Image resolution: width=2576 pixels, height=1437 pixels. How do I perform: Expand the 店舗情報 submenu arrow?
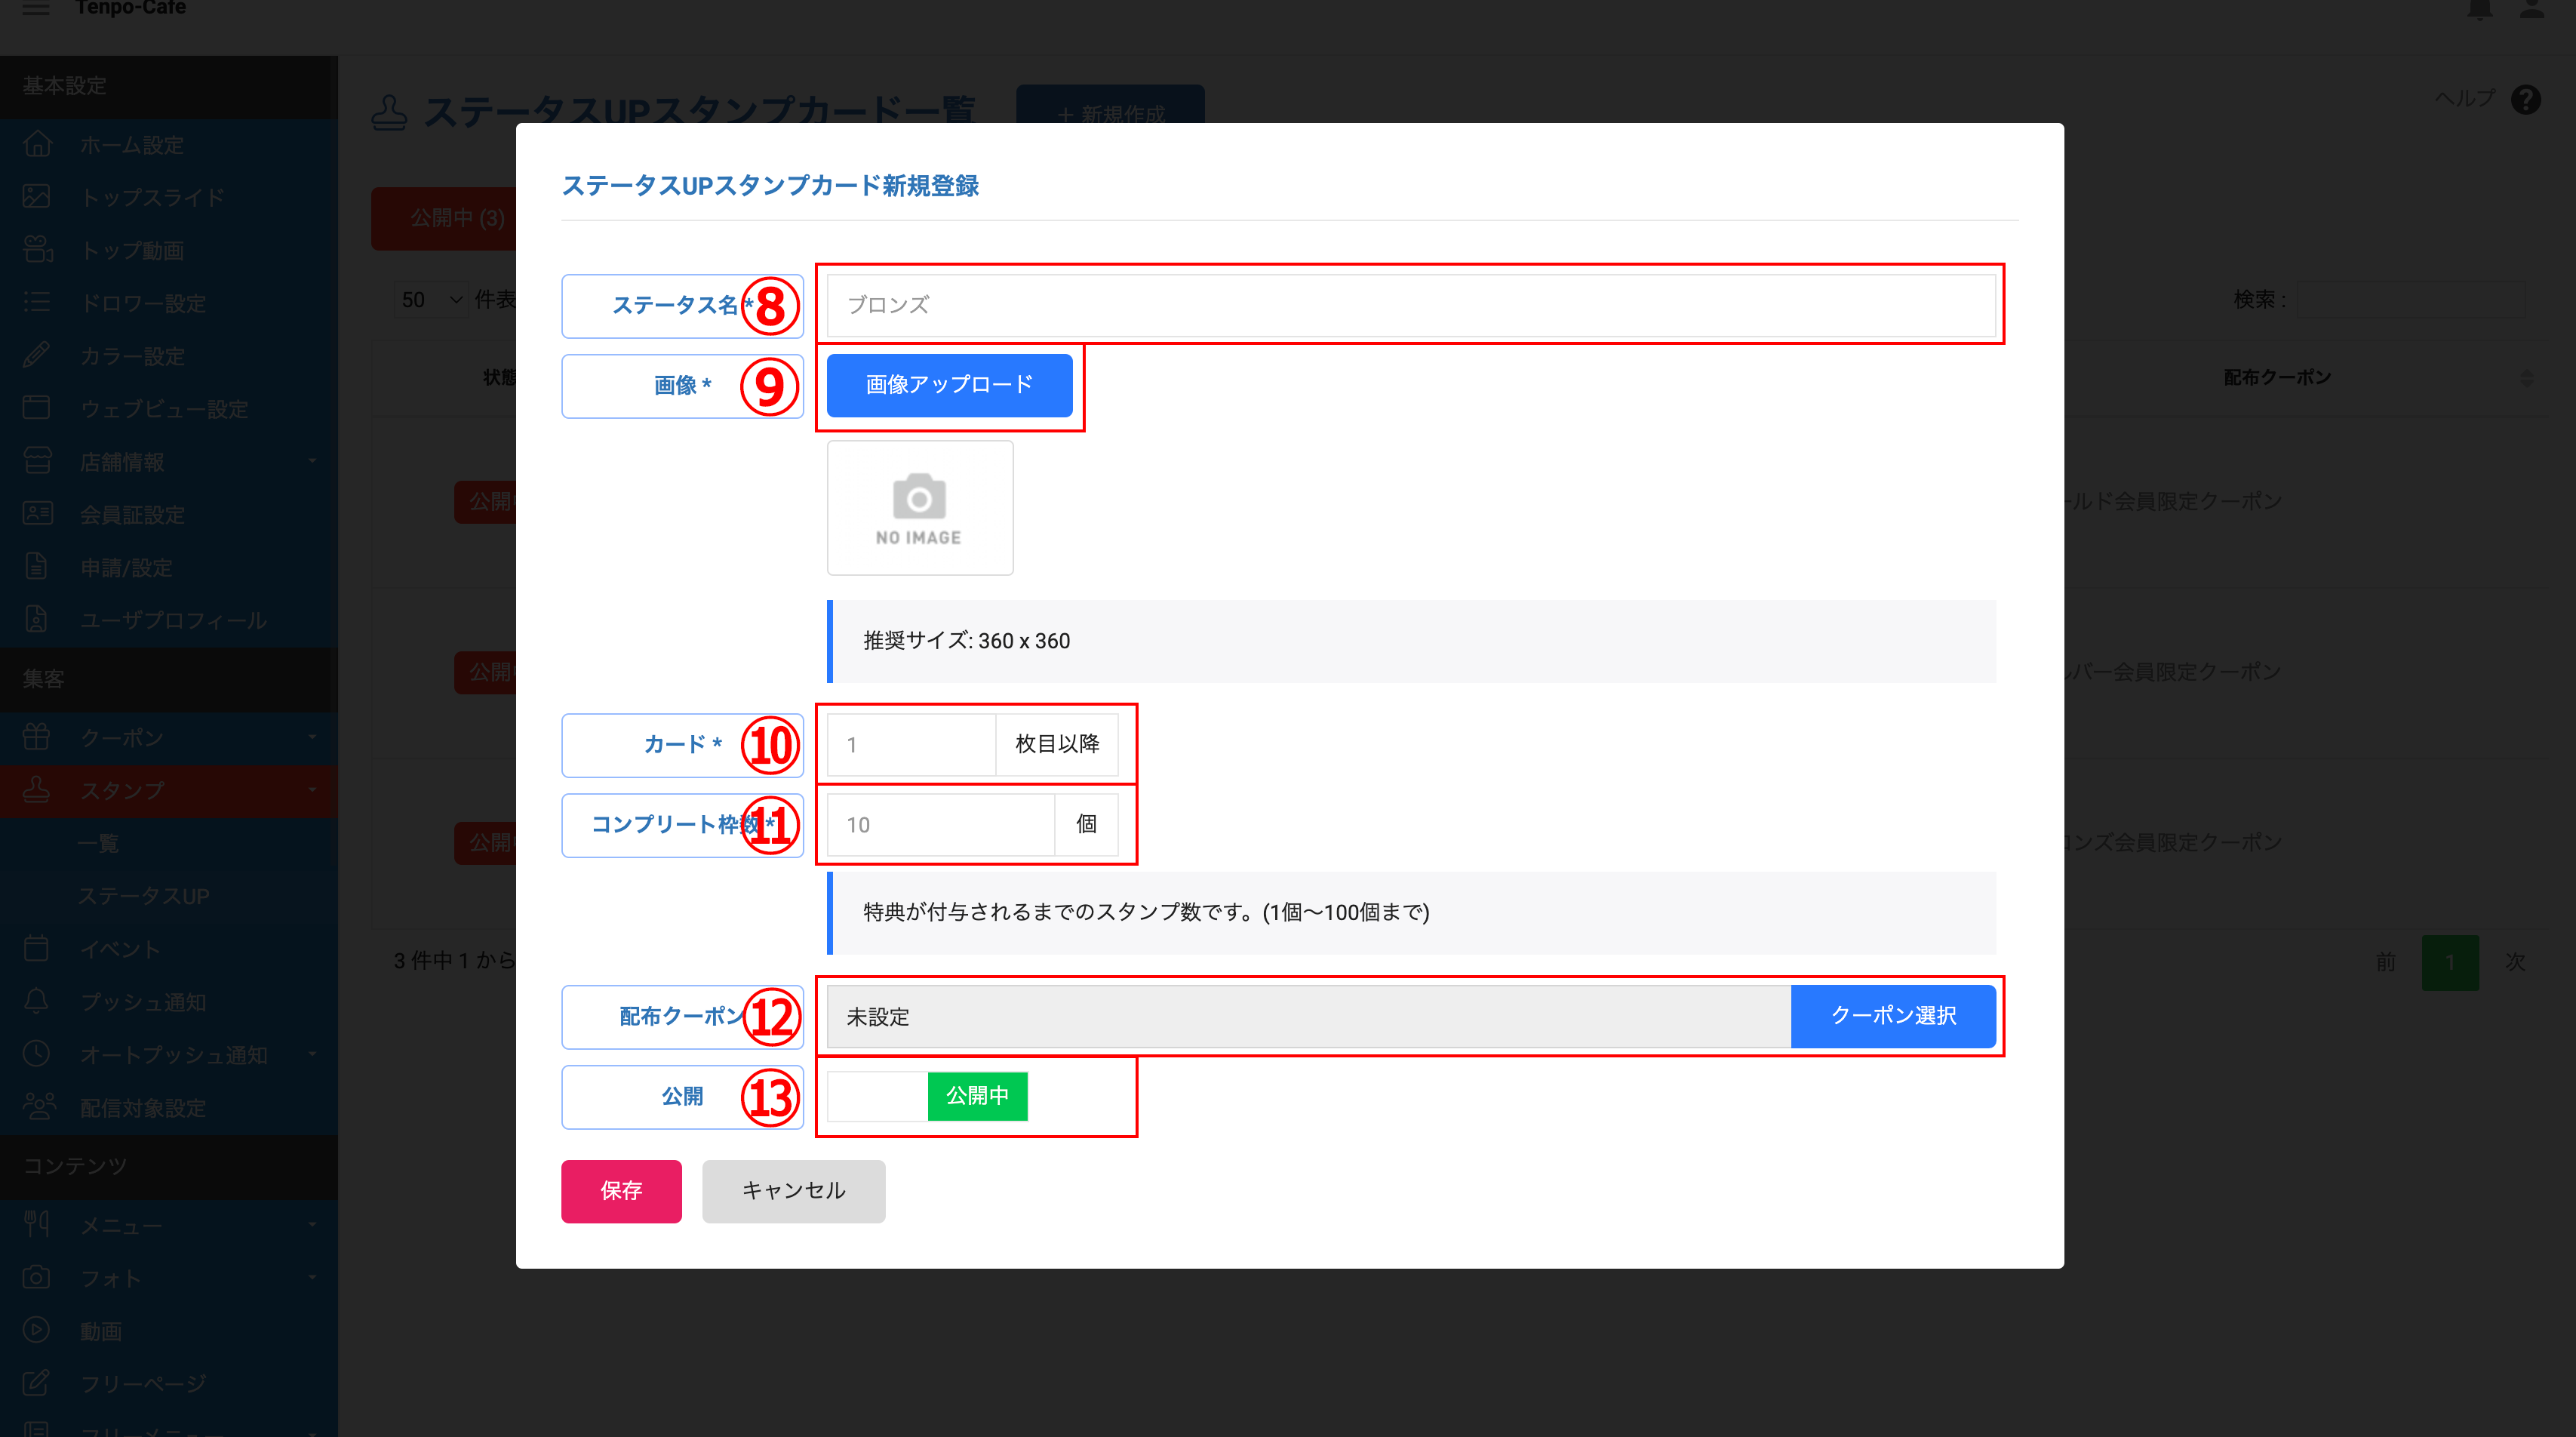[312, 461]
